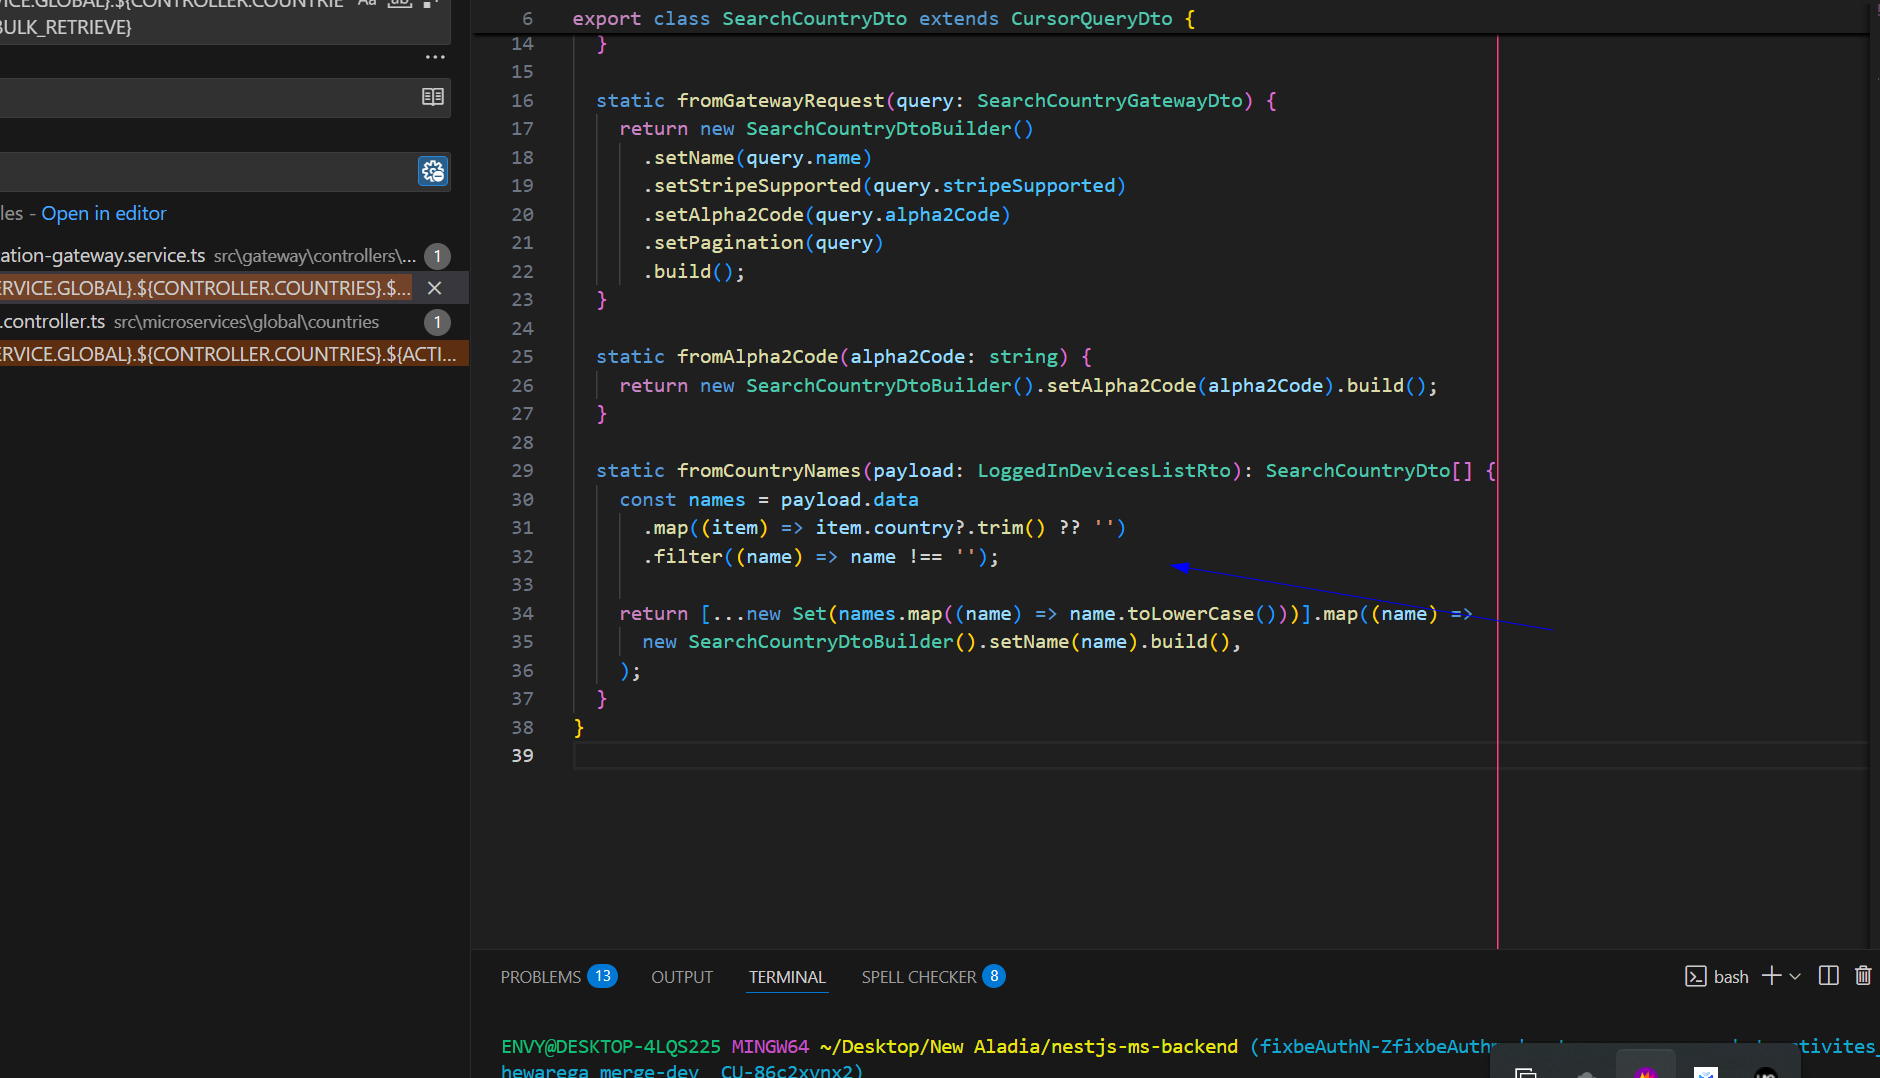
Task: Split the terminal panel
Action: (1828, 976)
